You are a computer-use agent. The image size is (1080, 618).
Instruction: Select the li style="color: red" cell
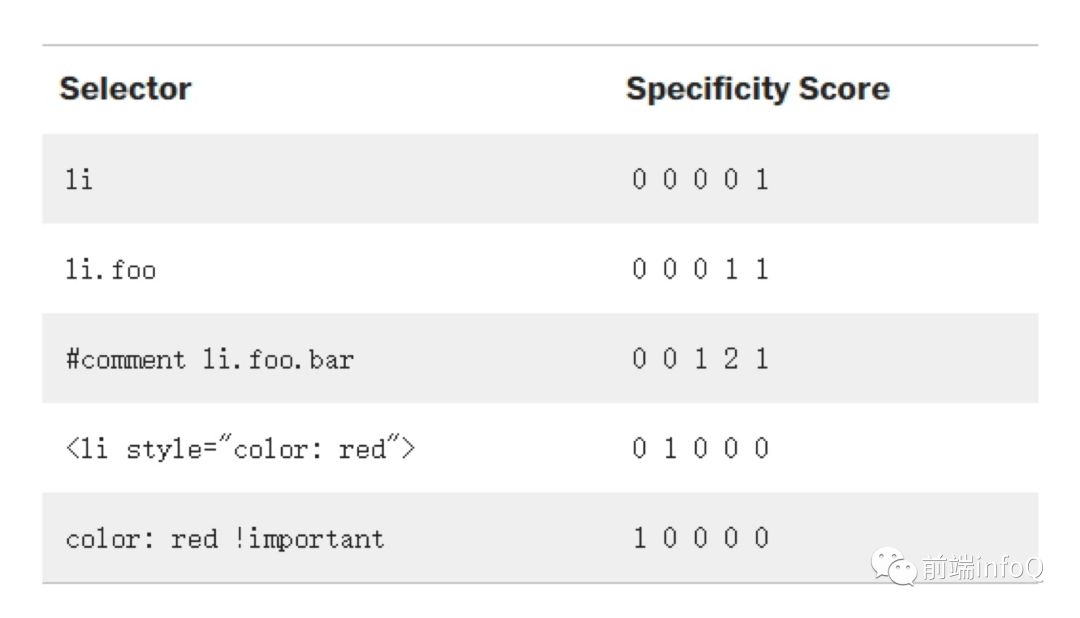click(x=240, y=449)
